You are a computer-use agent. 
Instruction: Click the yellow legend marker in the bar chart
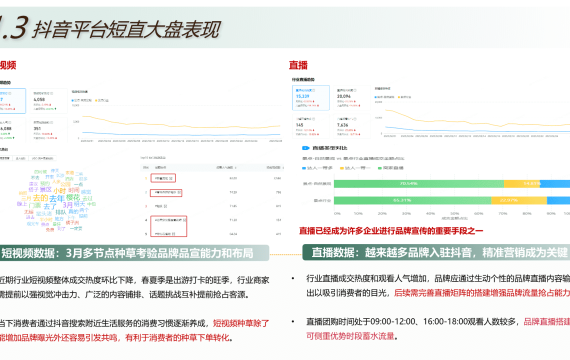[342, 168]
